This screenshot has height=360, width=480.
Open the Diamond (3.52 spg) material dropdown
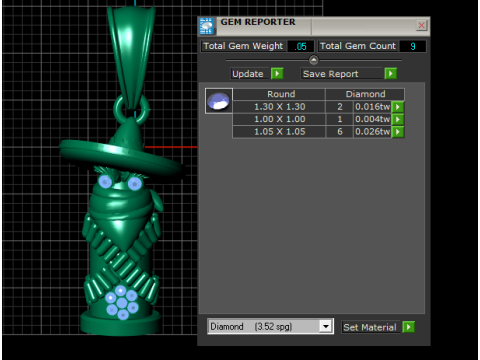(x=270, y=326)
